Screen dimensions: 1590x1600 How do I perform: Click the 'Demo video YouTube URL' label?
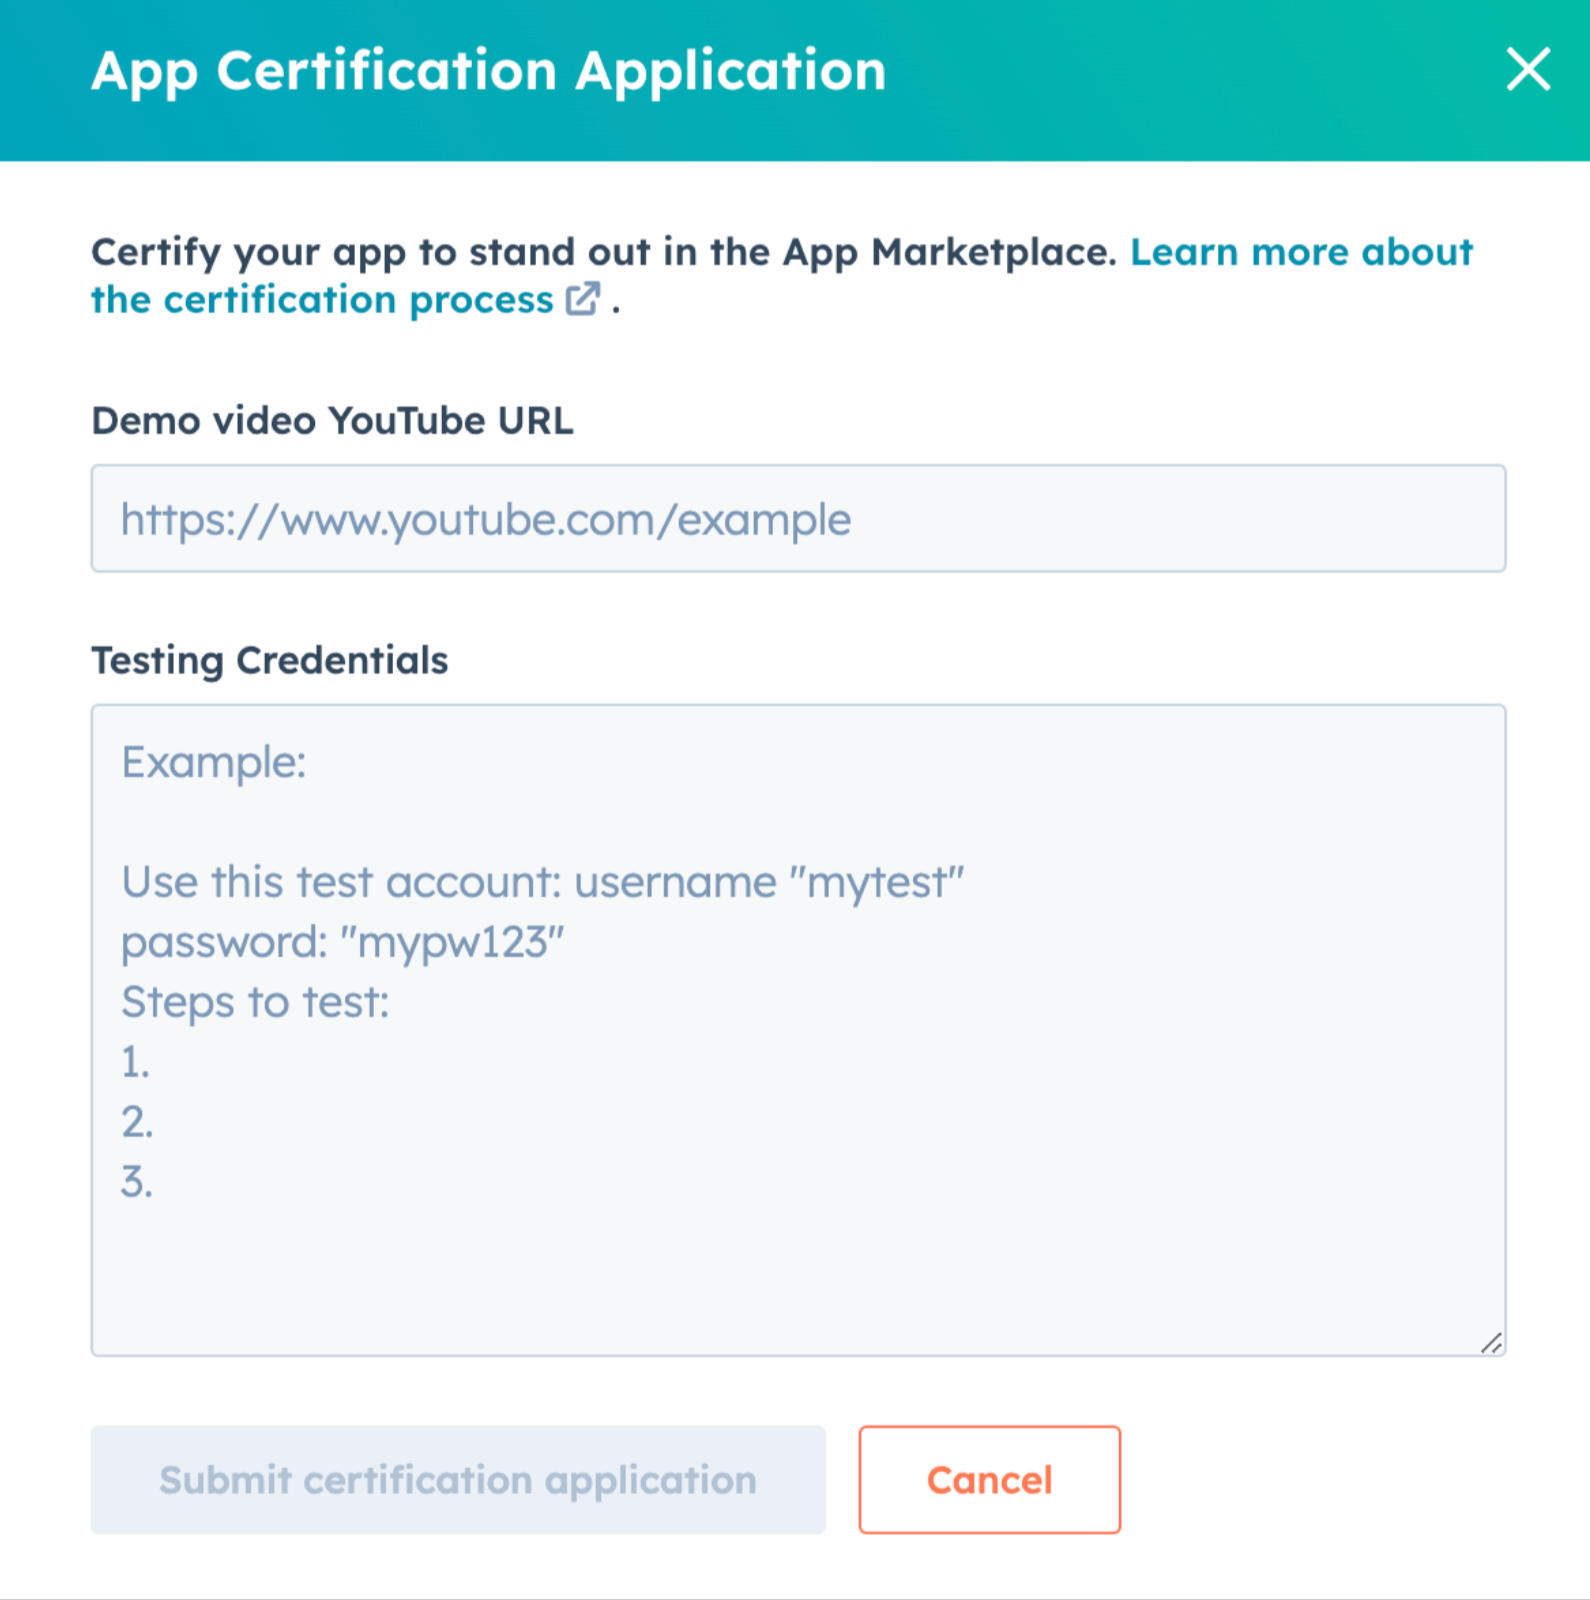click(x=332, y=421)
